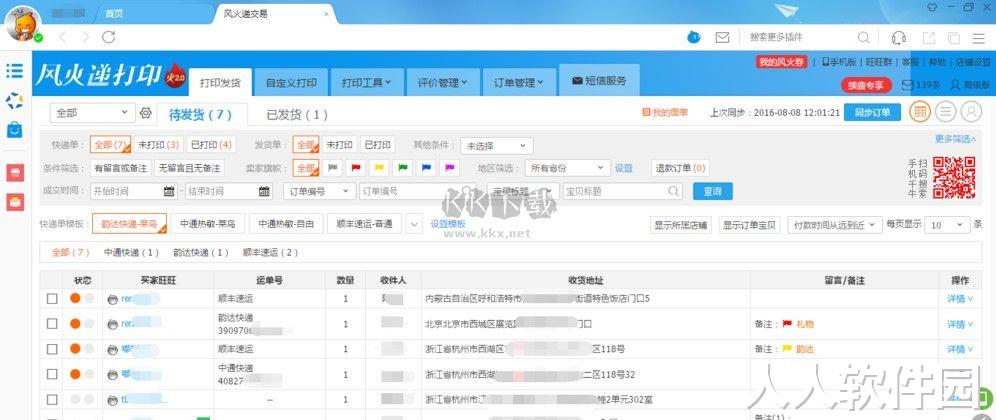Screen dimensions: 996x420
Task: Filter by blue seller flag
Action: point(426,168)
